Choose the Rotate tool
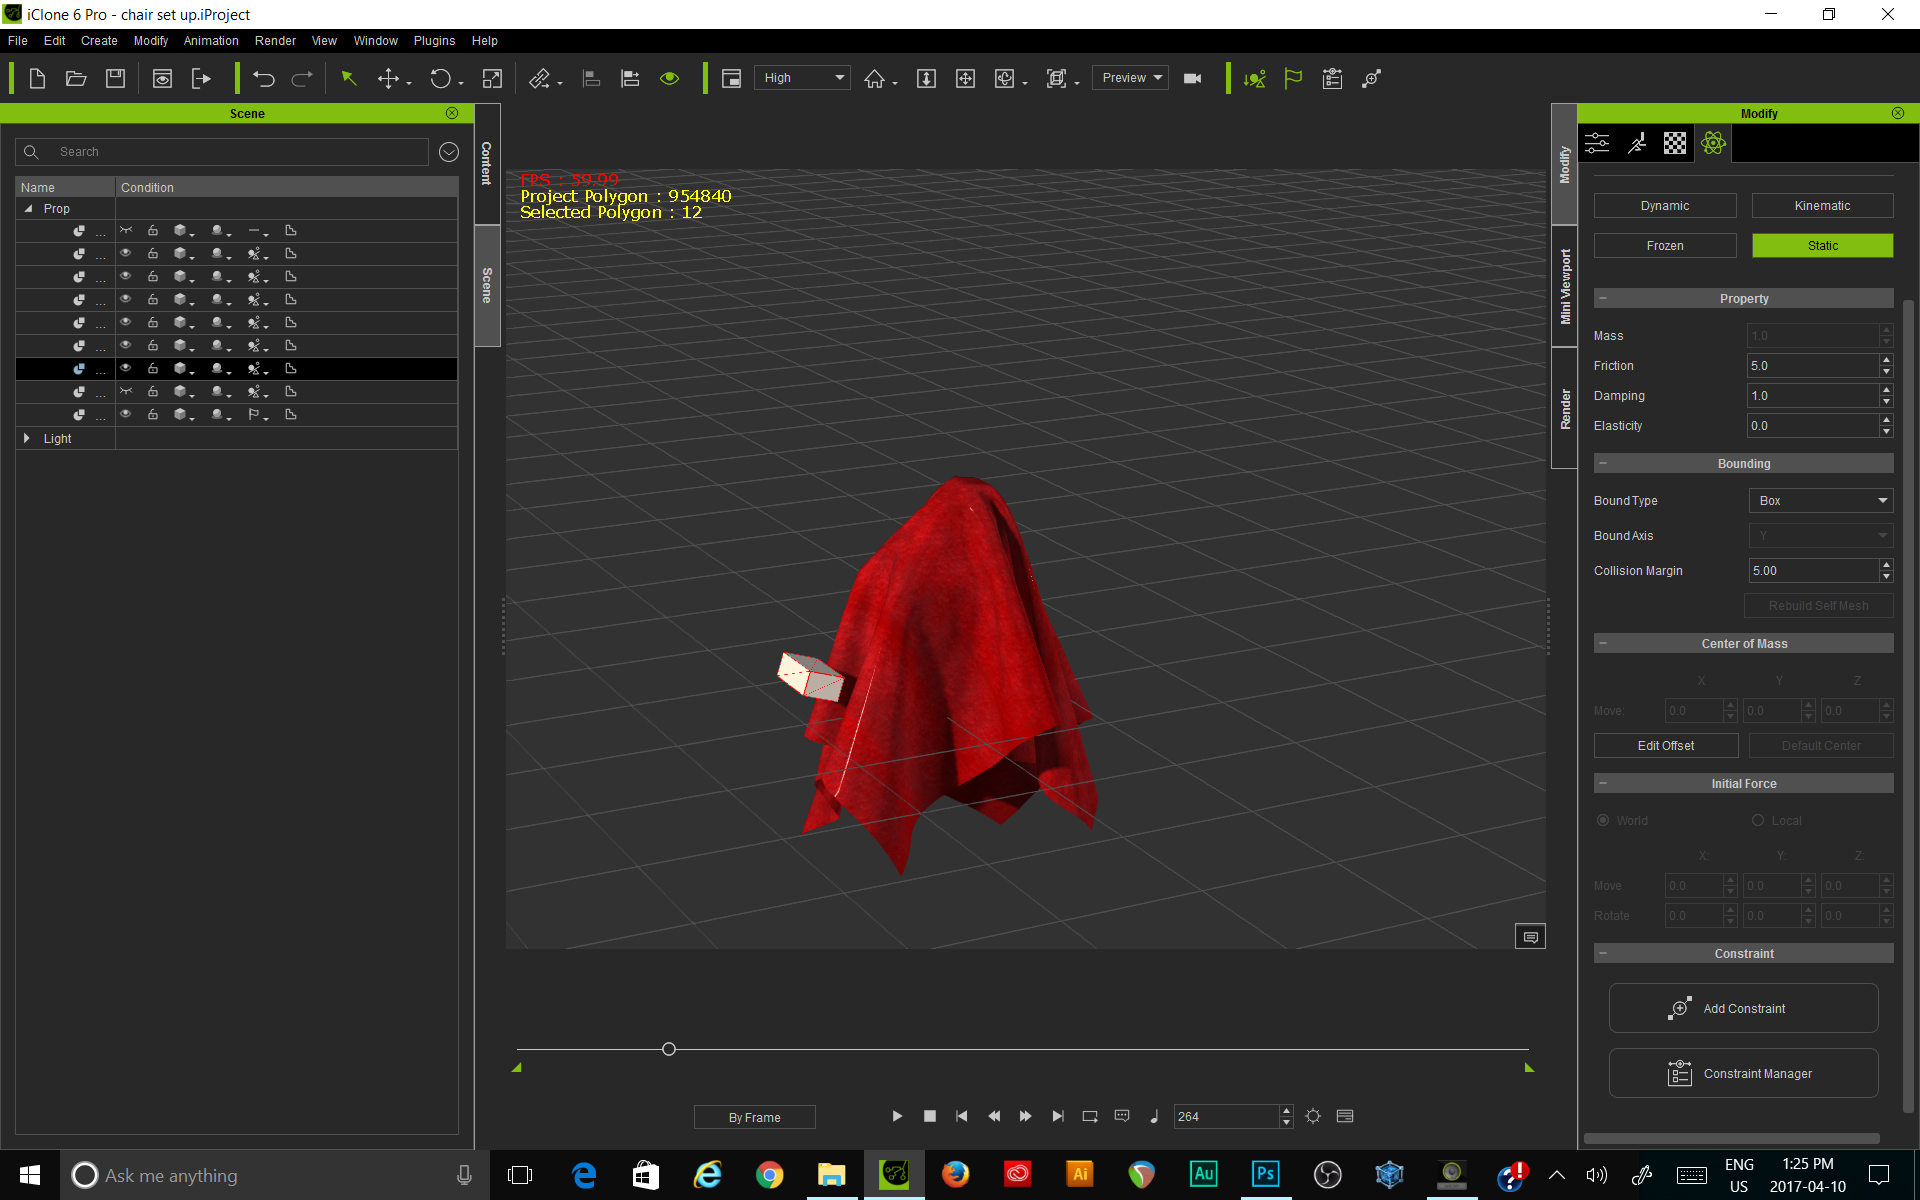 point(440,78)
